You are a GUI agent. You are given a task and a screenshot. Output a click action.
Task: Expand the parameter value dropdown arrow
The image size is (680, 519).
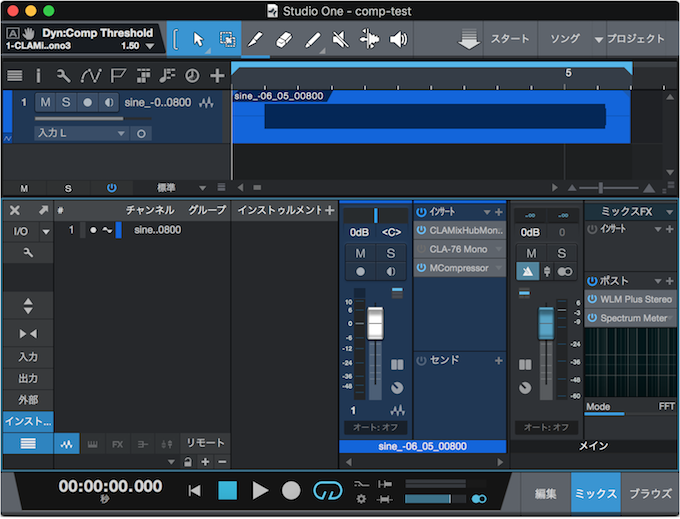pyautogui.click(x=150, y=46)
